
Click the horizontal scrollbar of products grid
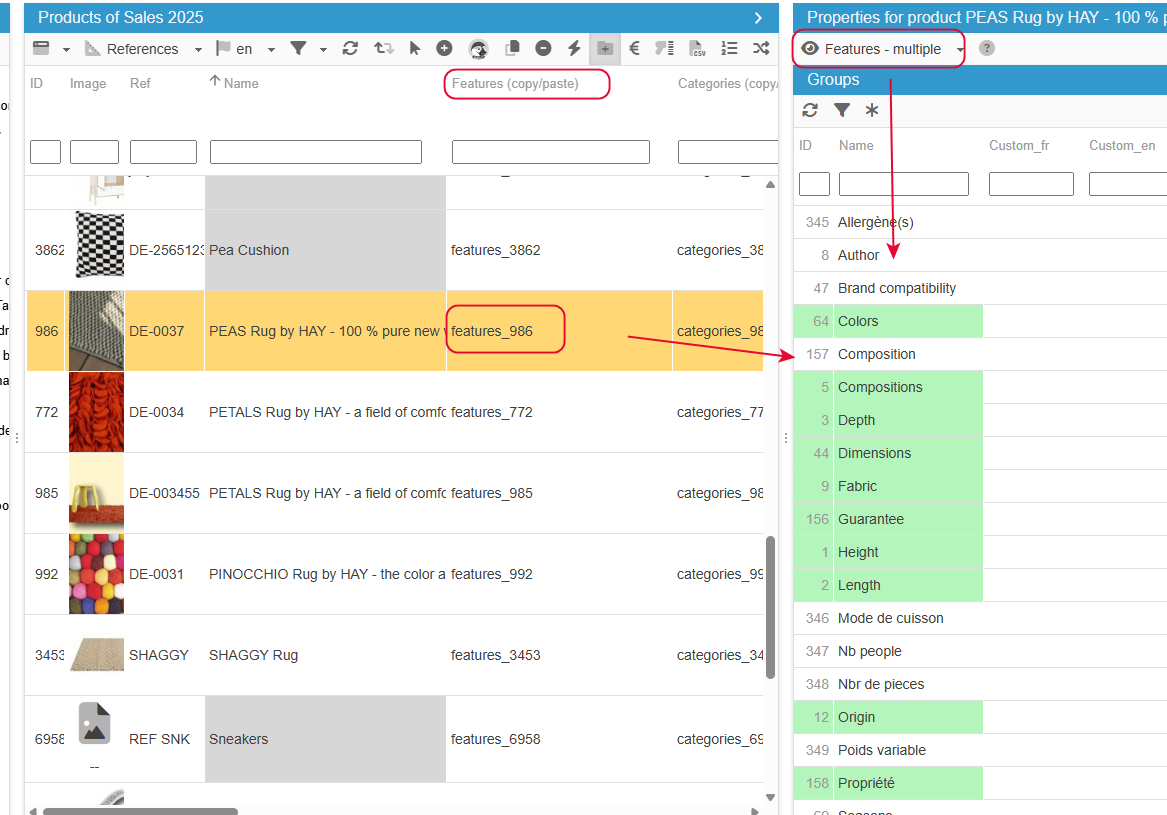pos(140,811)
